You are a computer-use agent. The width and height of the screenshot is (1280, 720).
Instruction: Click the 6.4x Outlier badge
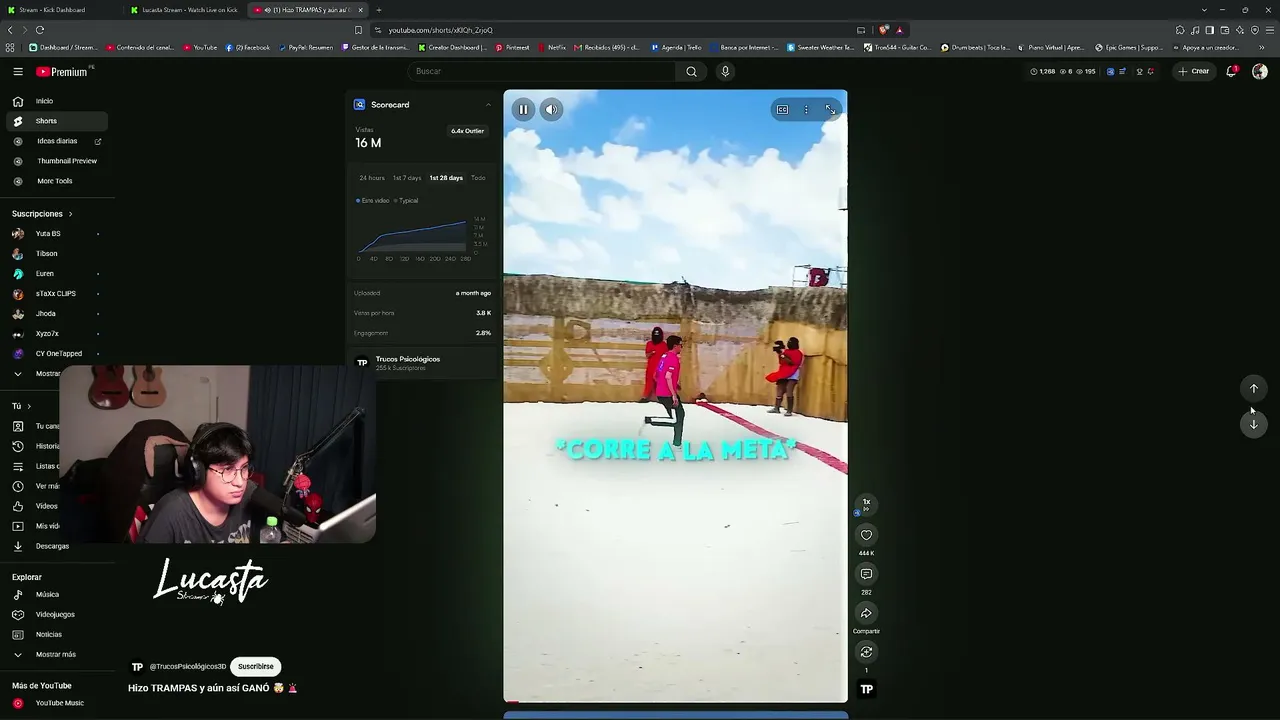click(x=467, y=131)
